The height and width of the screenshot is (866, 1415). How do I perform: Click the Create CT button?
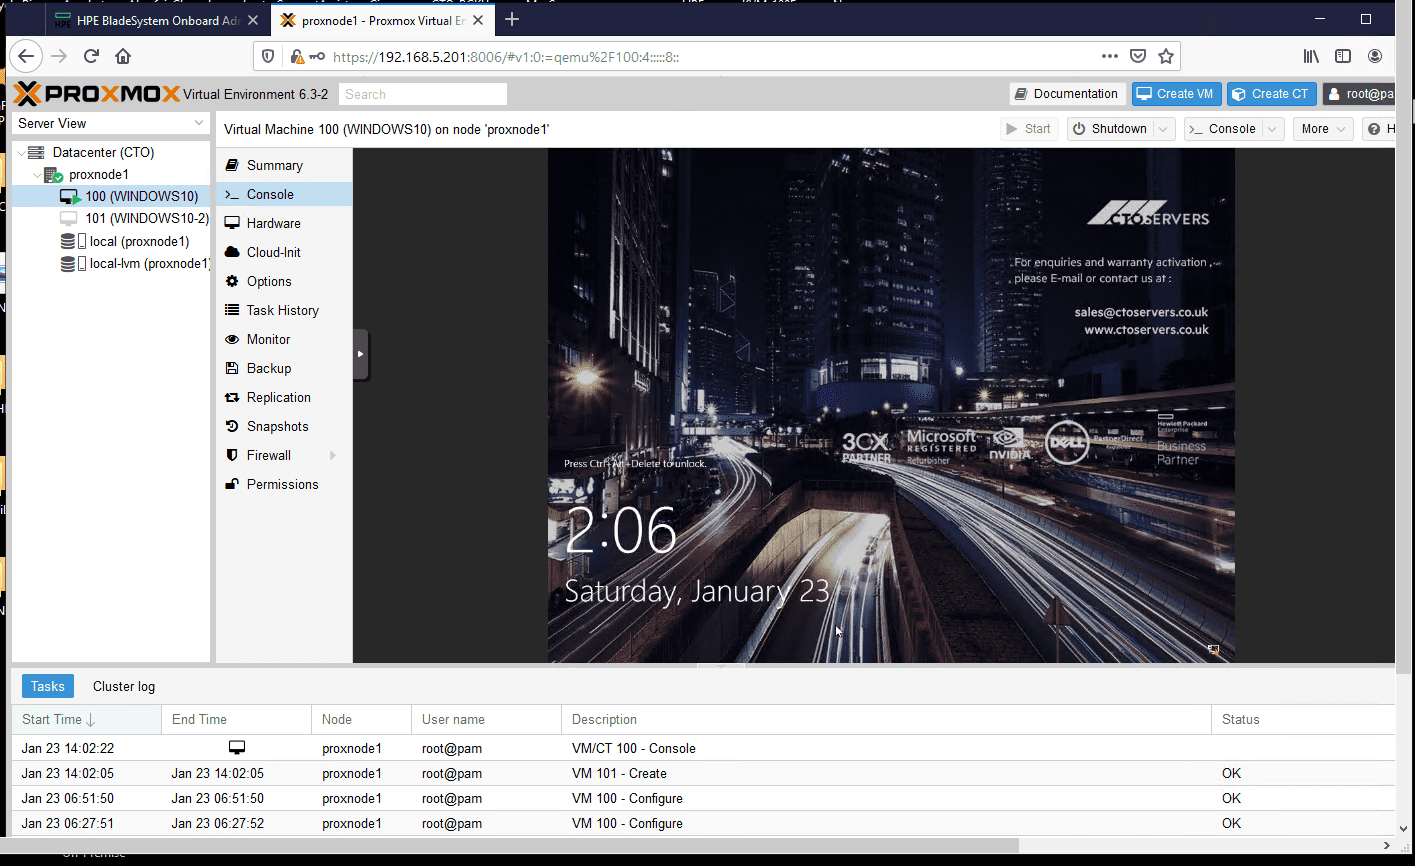coord(1270,93)
